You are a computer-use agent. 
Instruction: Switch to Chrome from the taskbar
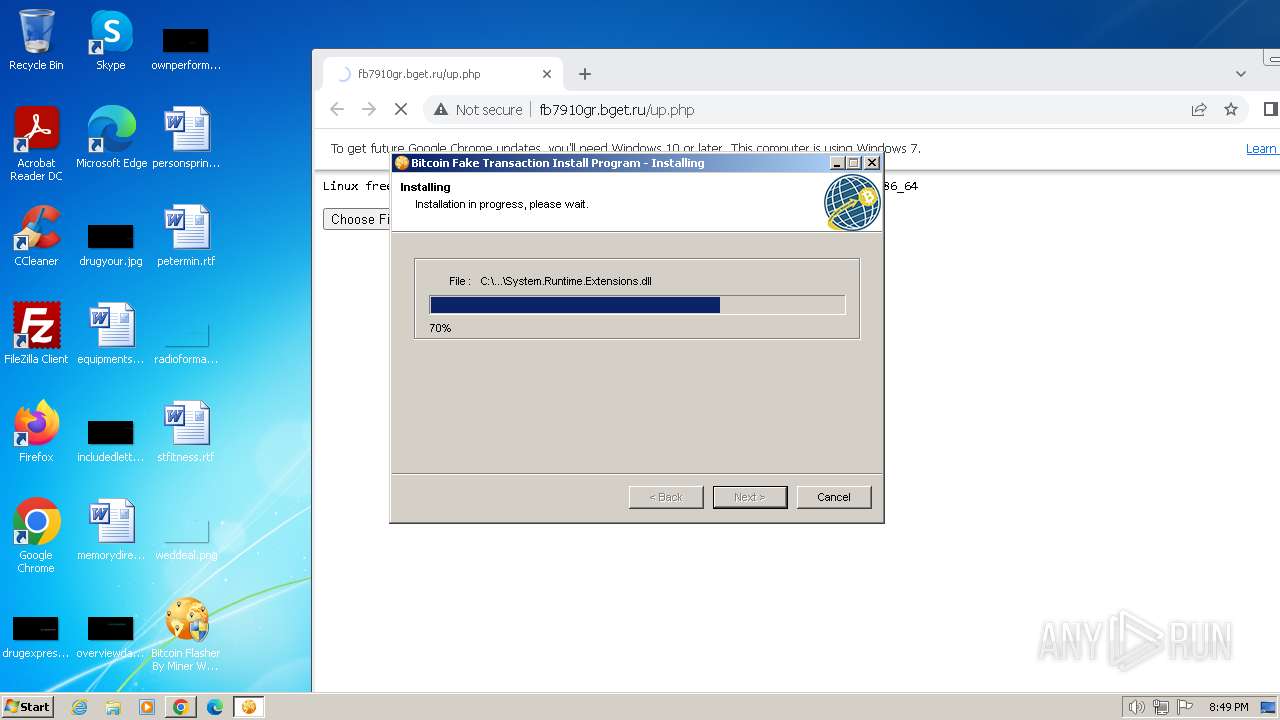(x=180, y=707)
